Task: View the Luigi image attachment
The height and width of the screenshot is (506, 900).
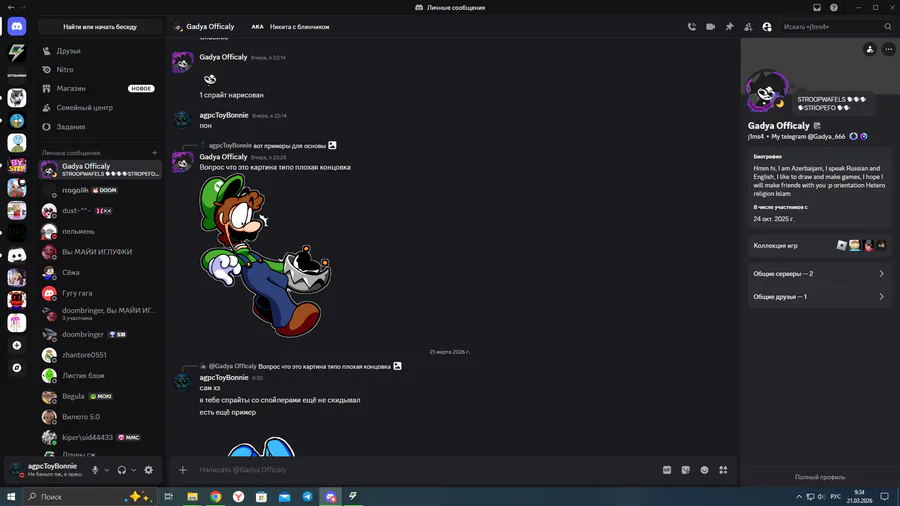Action: click(265, 255)
